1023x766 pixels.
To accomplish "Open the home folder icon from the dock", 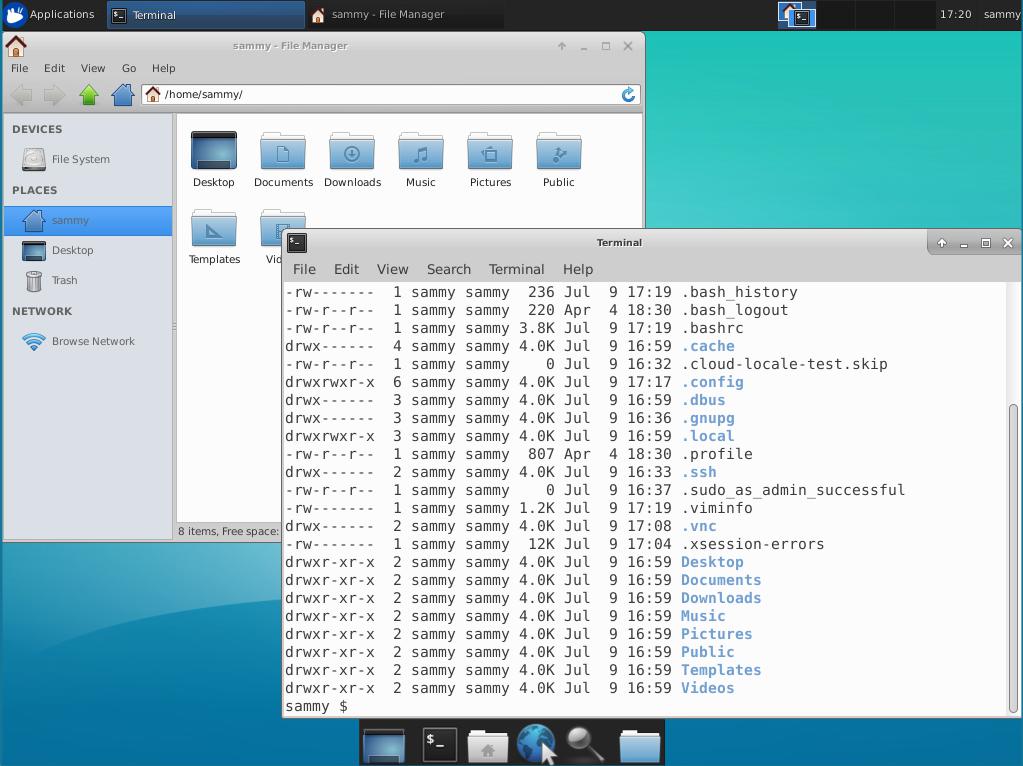I will tap(487, 743).
